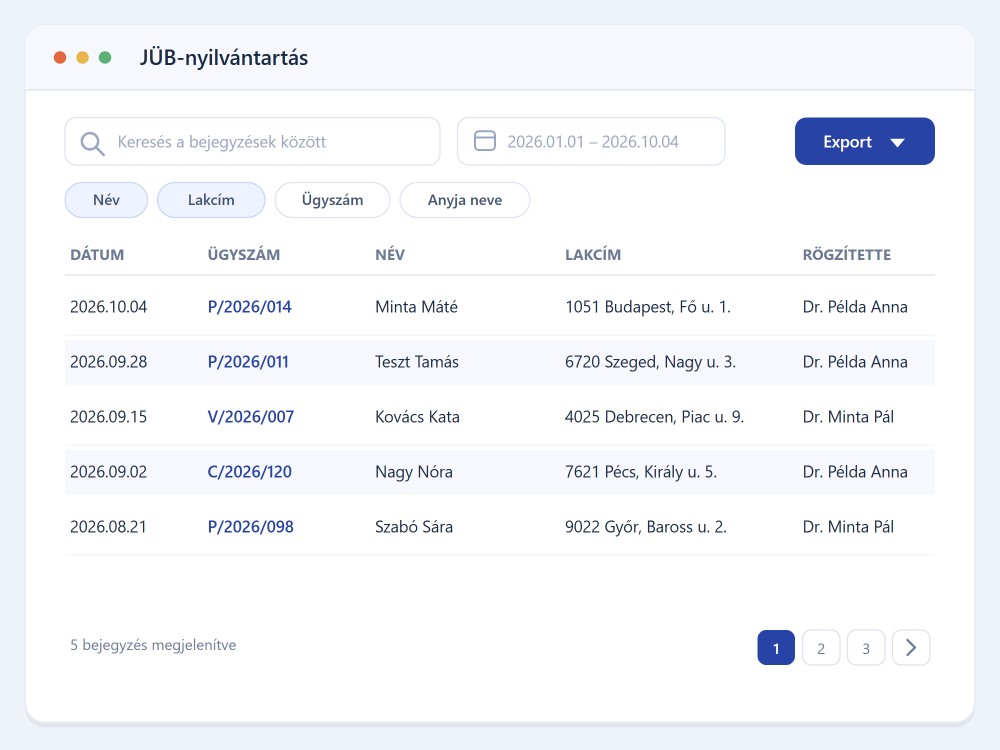
Task: Open case link C/2026/120
Action: click(x=249, y=471)
